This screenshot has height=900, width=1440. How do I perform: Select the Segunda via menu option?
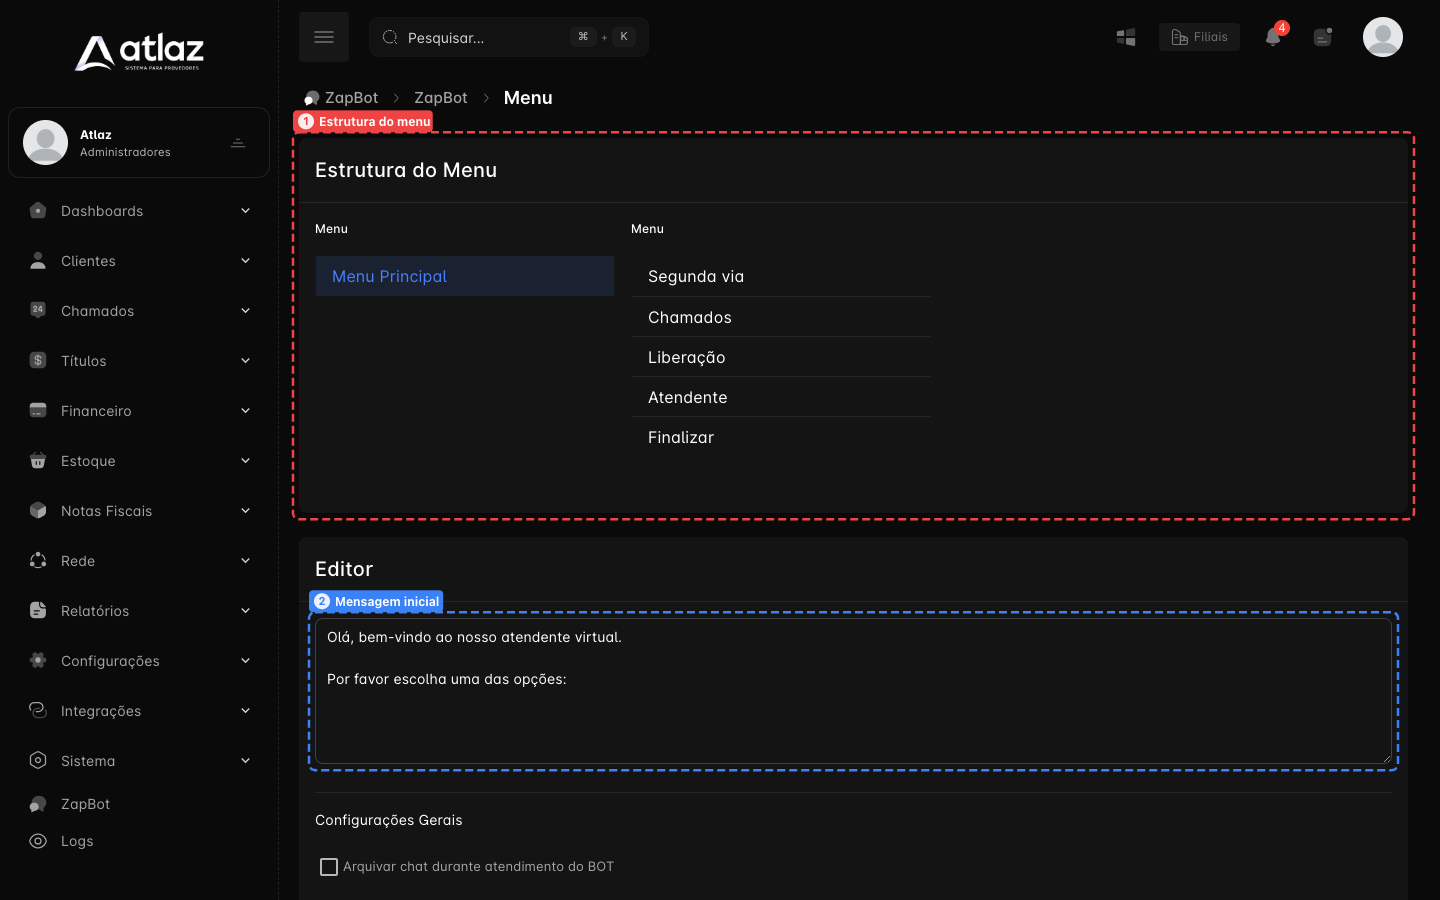coord(781,277)
